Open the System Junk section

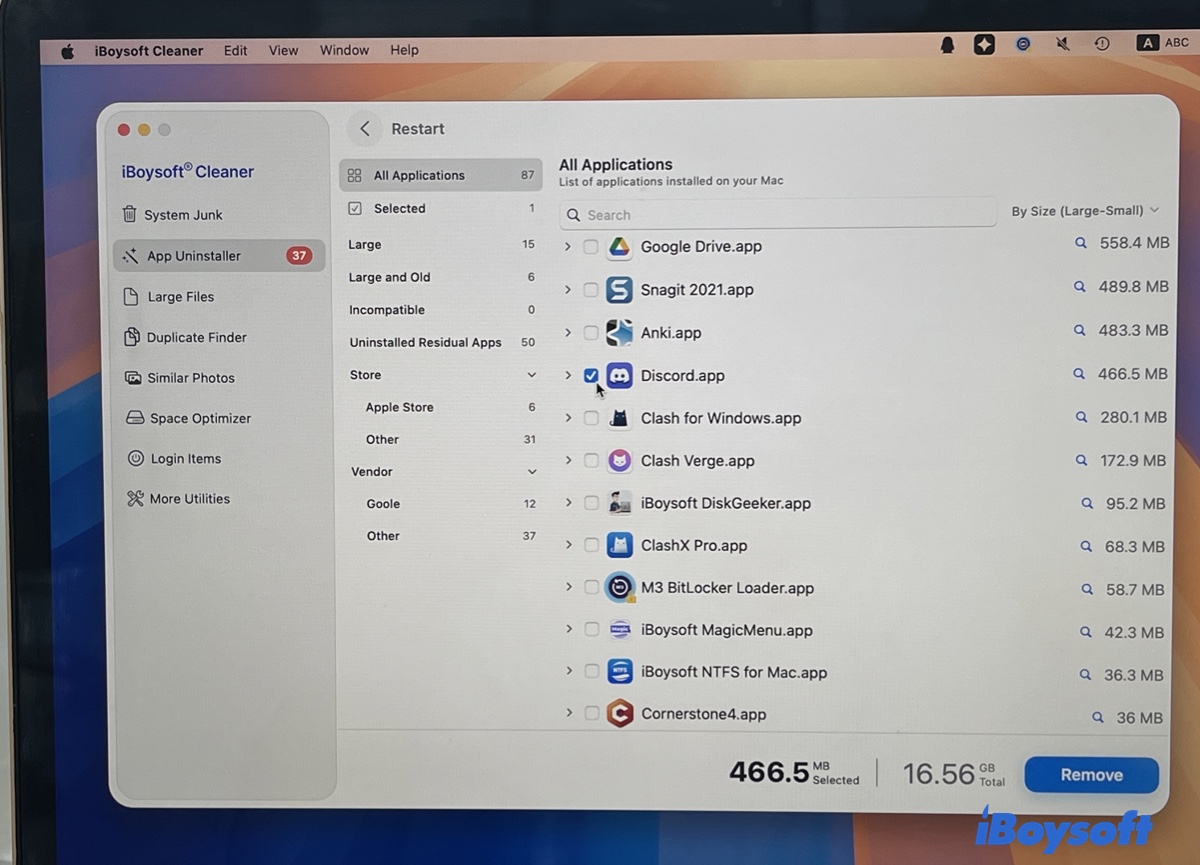(x=173, y=215)
